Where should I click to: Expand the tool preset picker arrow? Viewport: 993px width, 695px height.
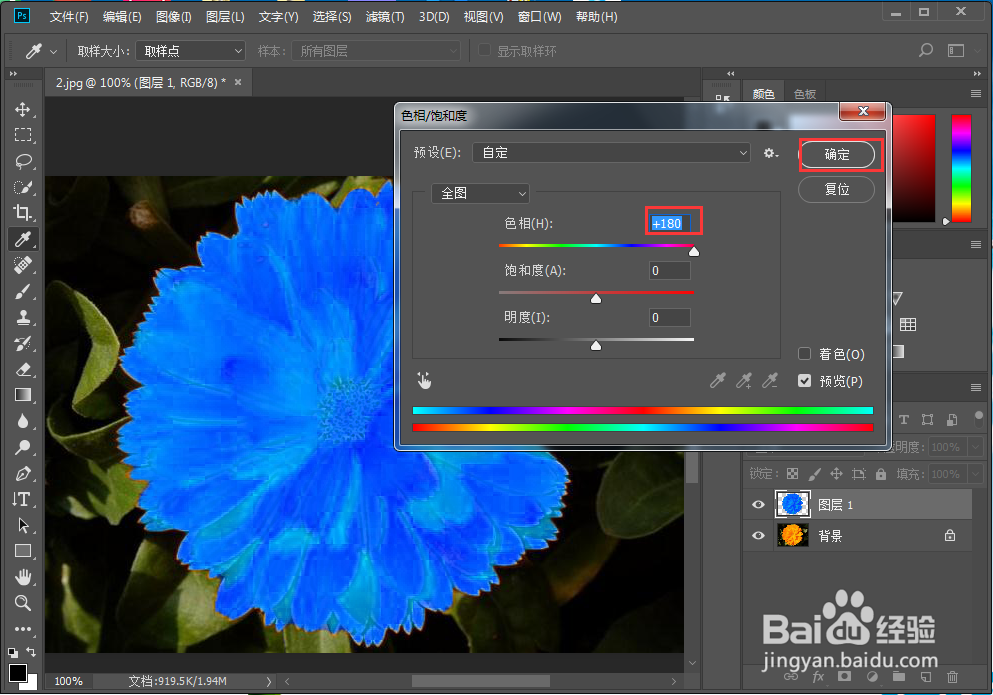tap(53, 51)
